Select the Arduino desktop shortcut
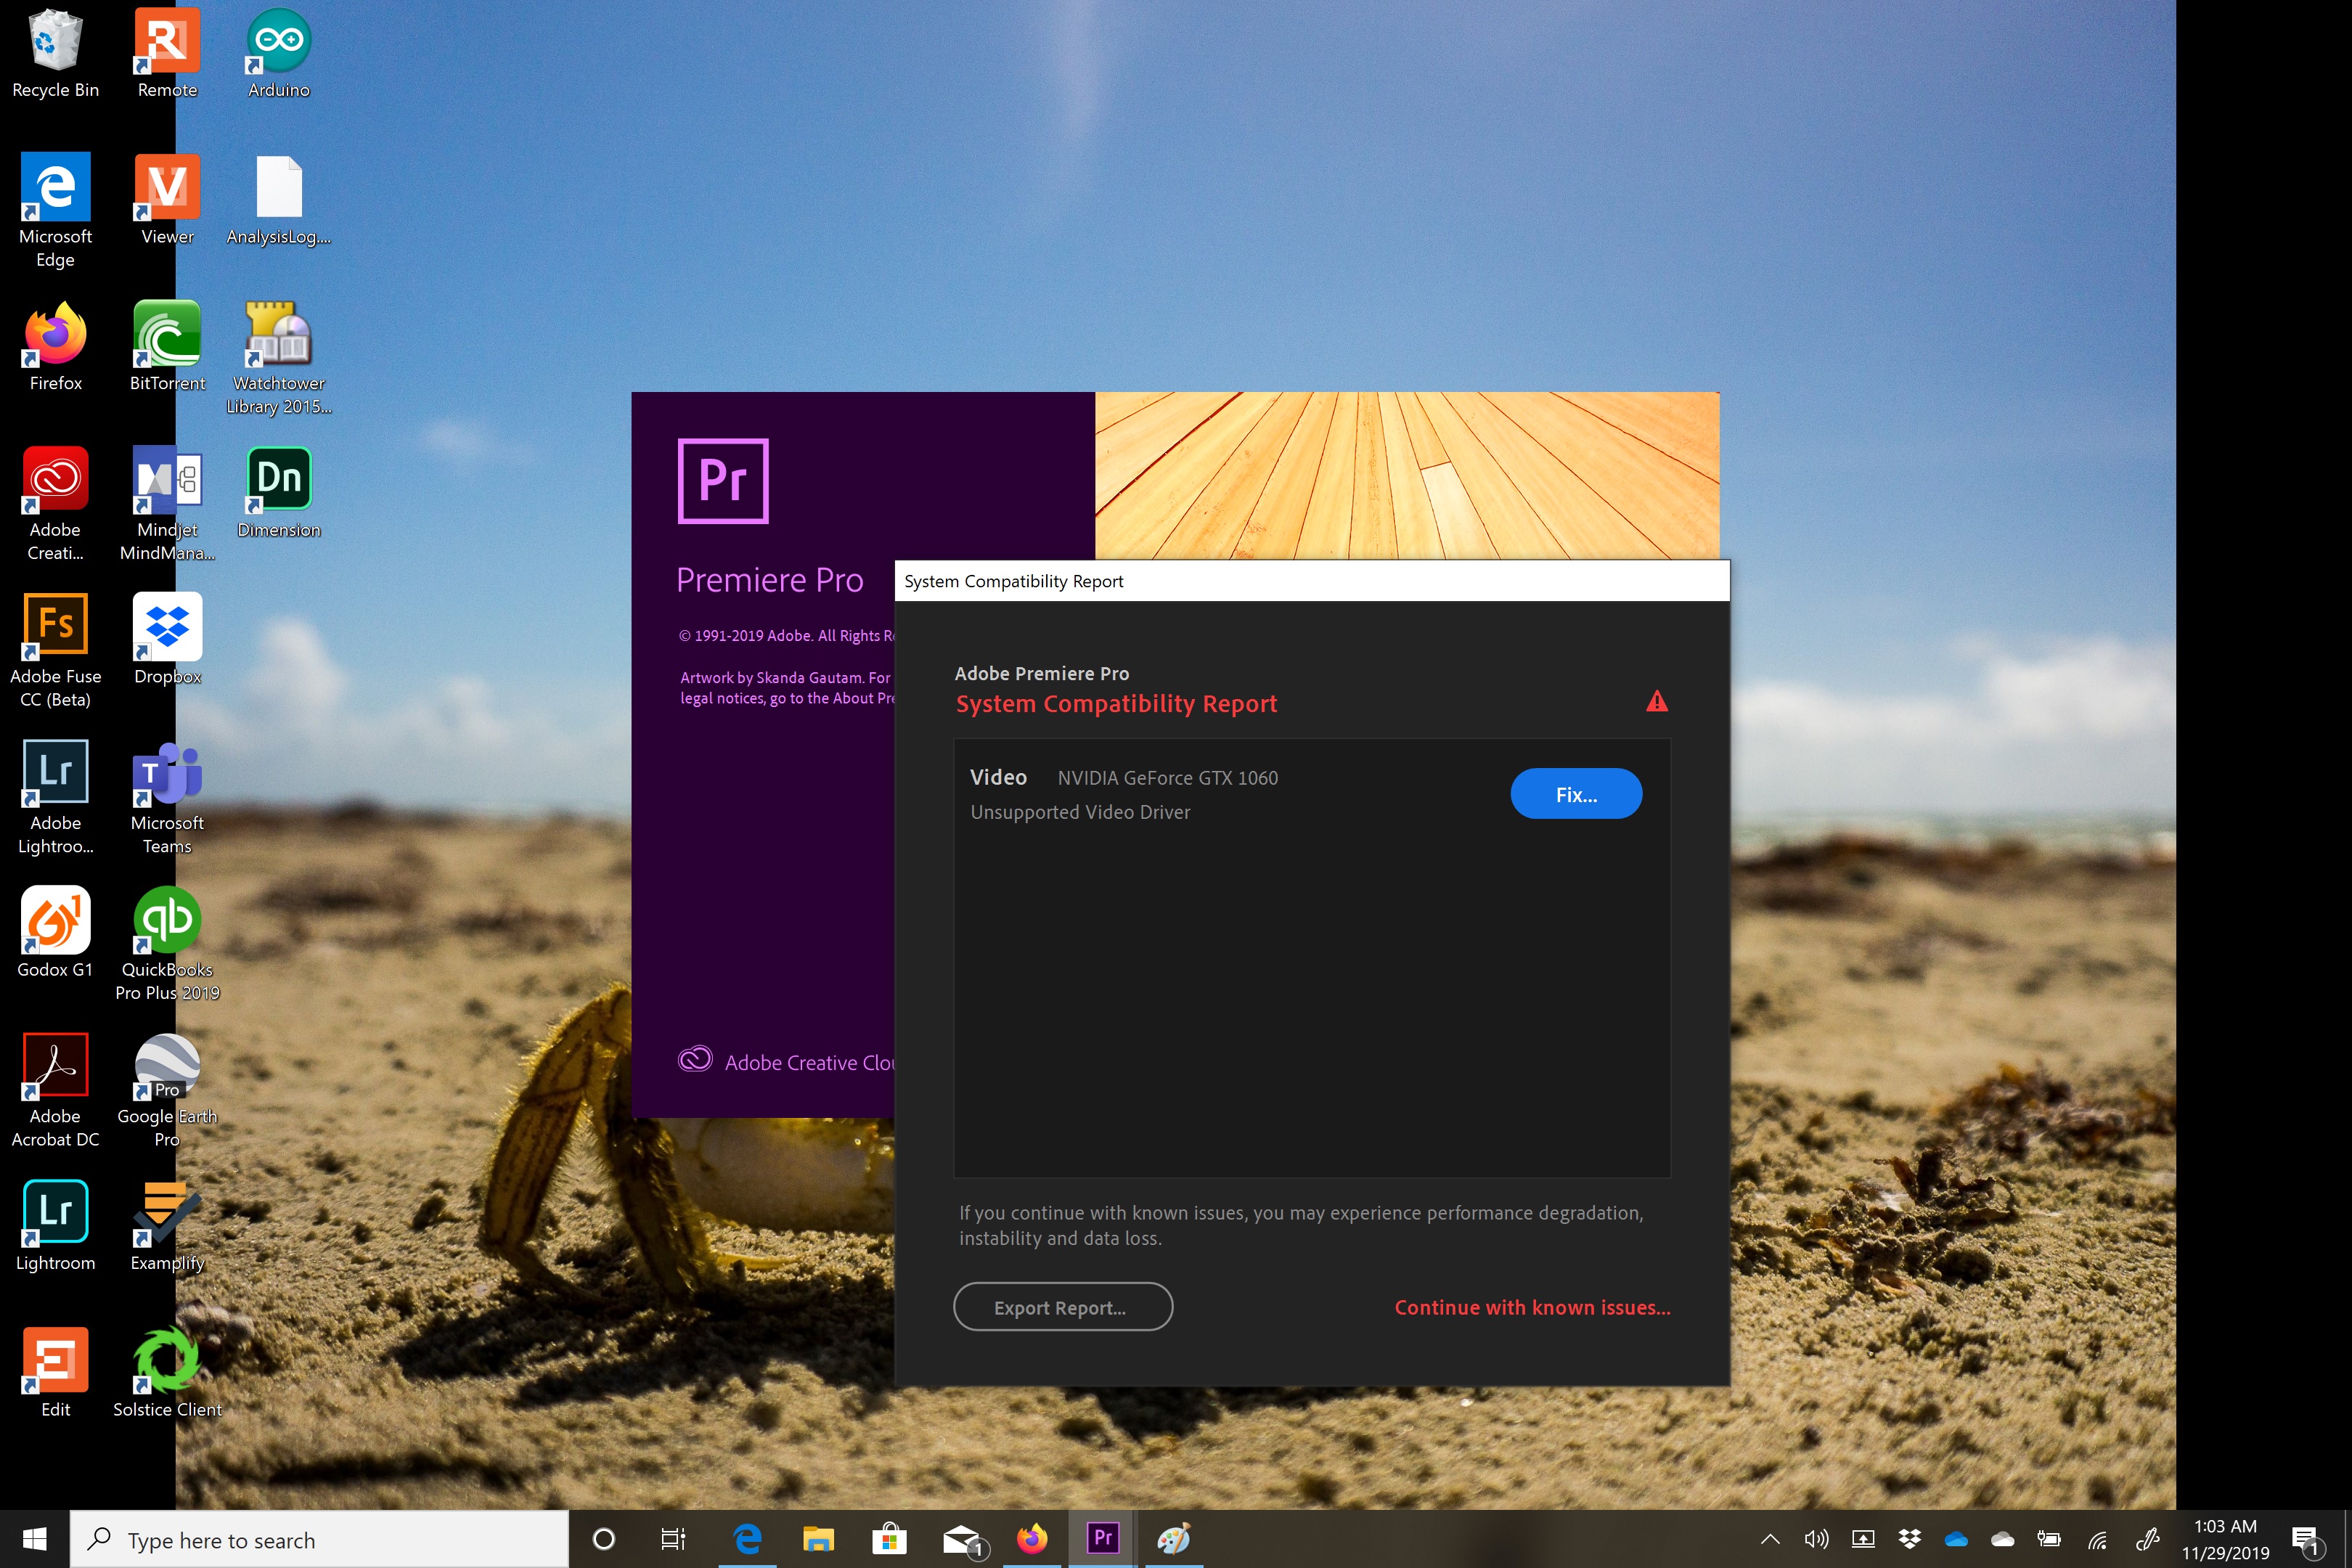Screen dimensions: 2352x1568 279,40
